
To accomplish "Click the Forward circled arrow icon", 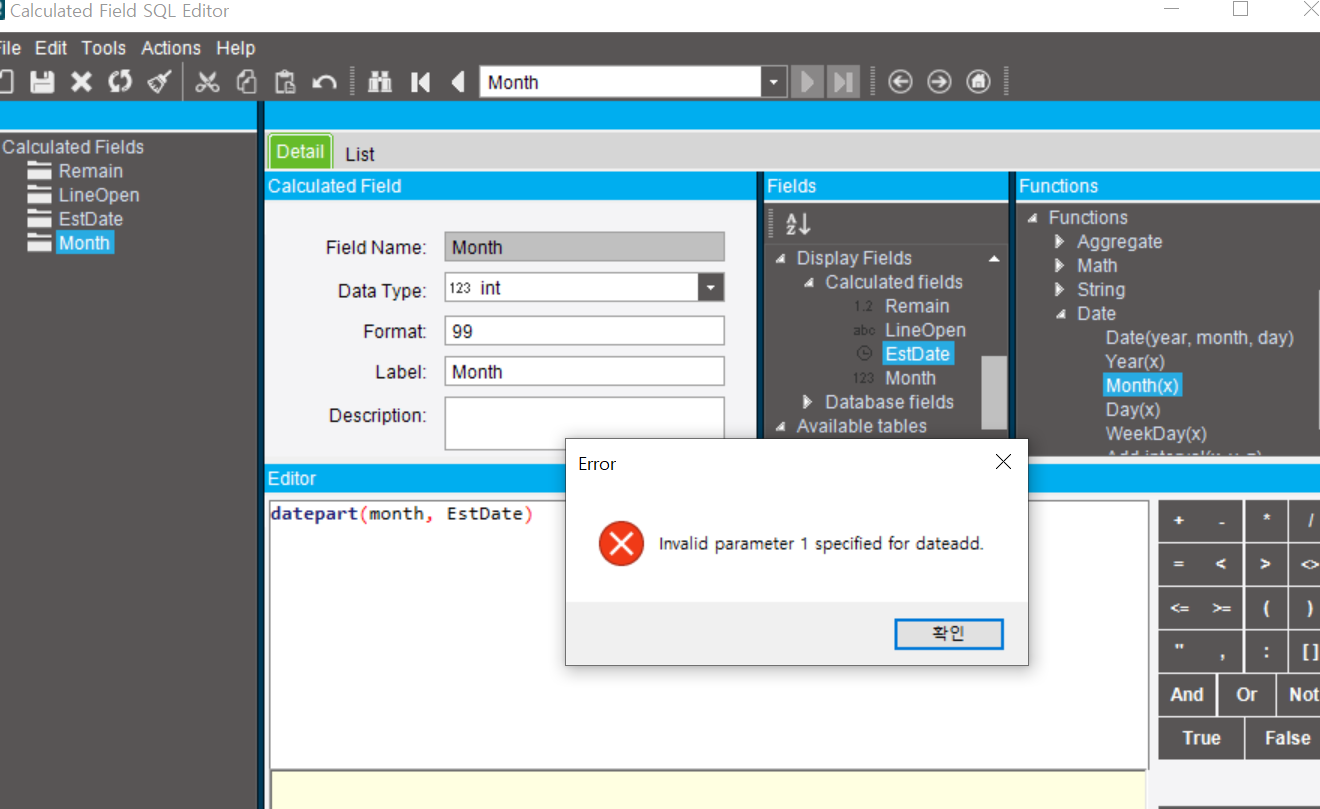I will [x=939, y=82].
